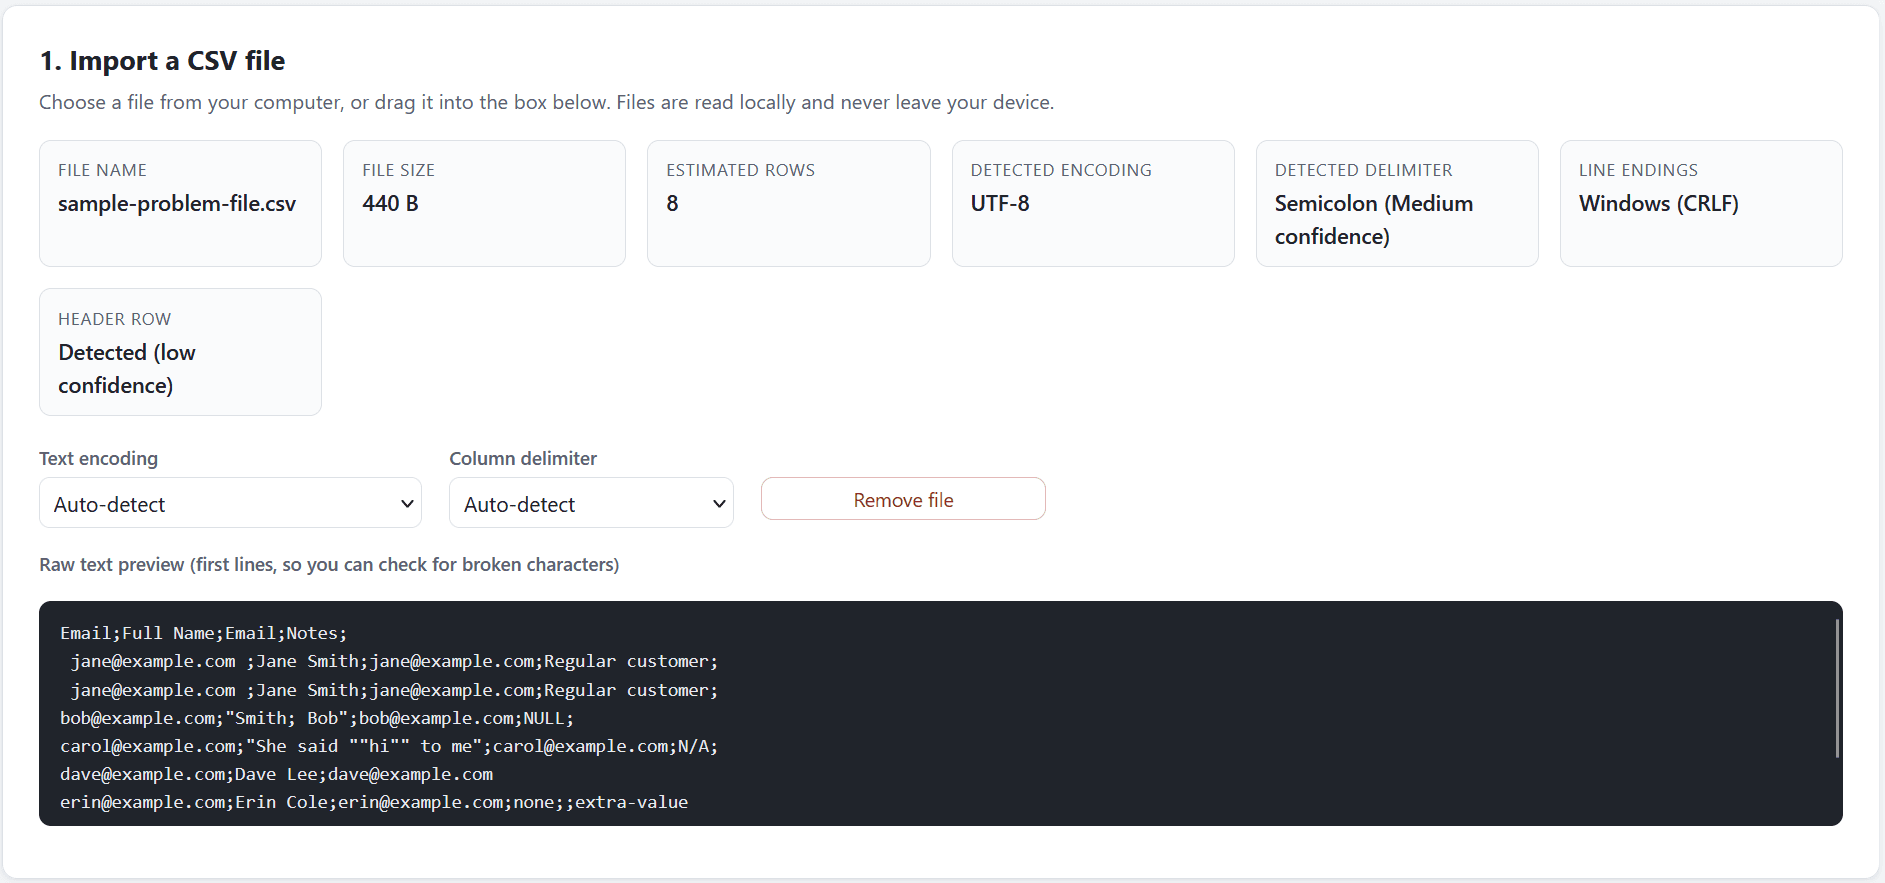Image resolution: width=1885 pixels, height=883 pixels.
Task: Click the LINE ENDINGS card label
Action: point(1638,170)
